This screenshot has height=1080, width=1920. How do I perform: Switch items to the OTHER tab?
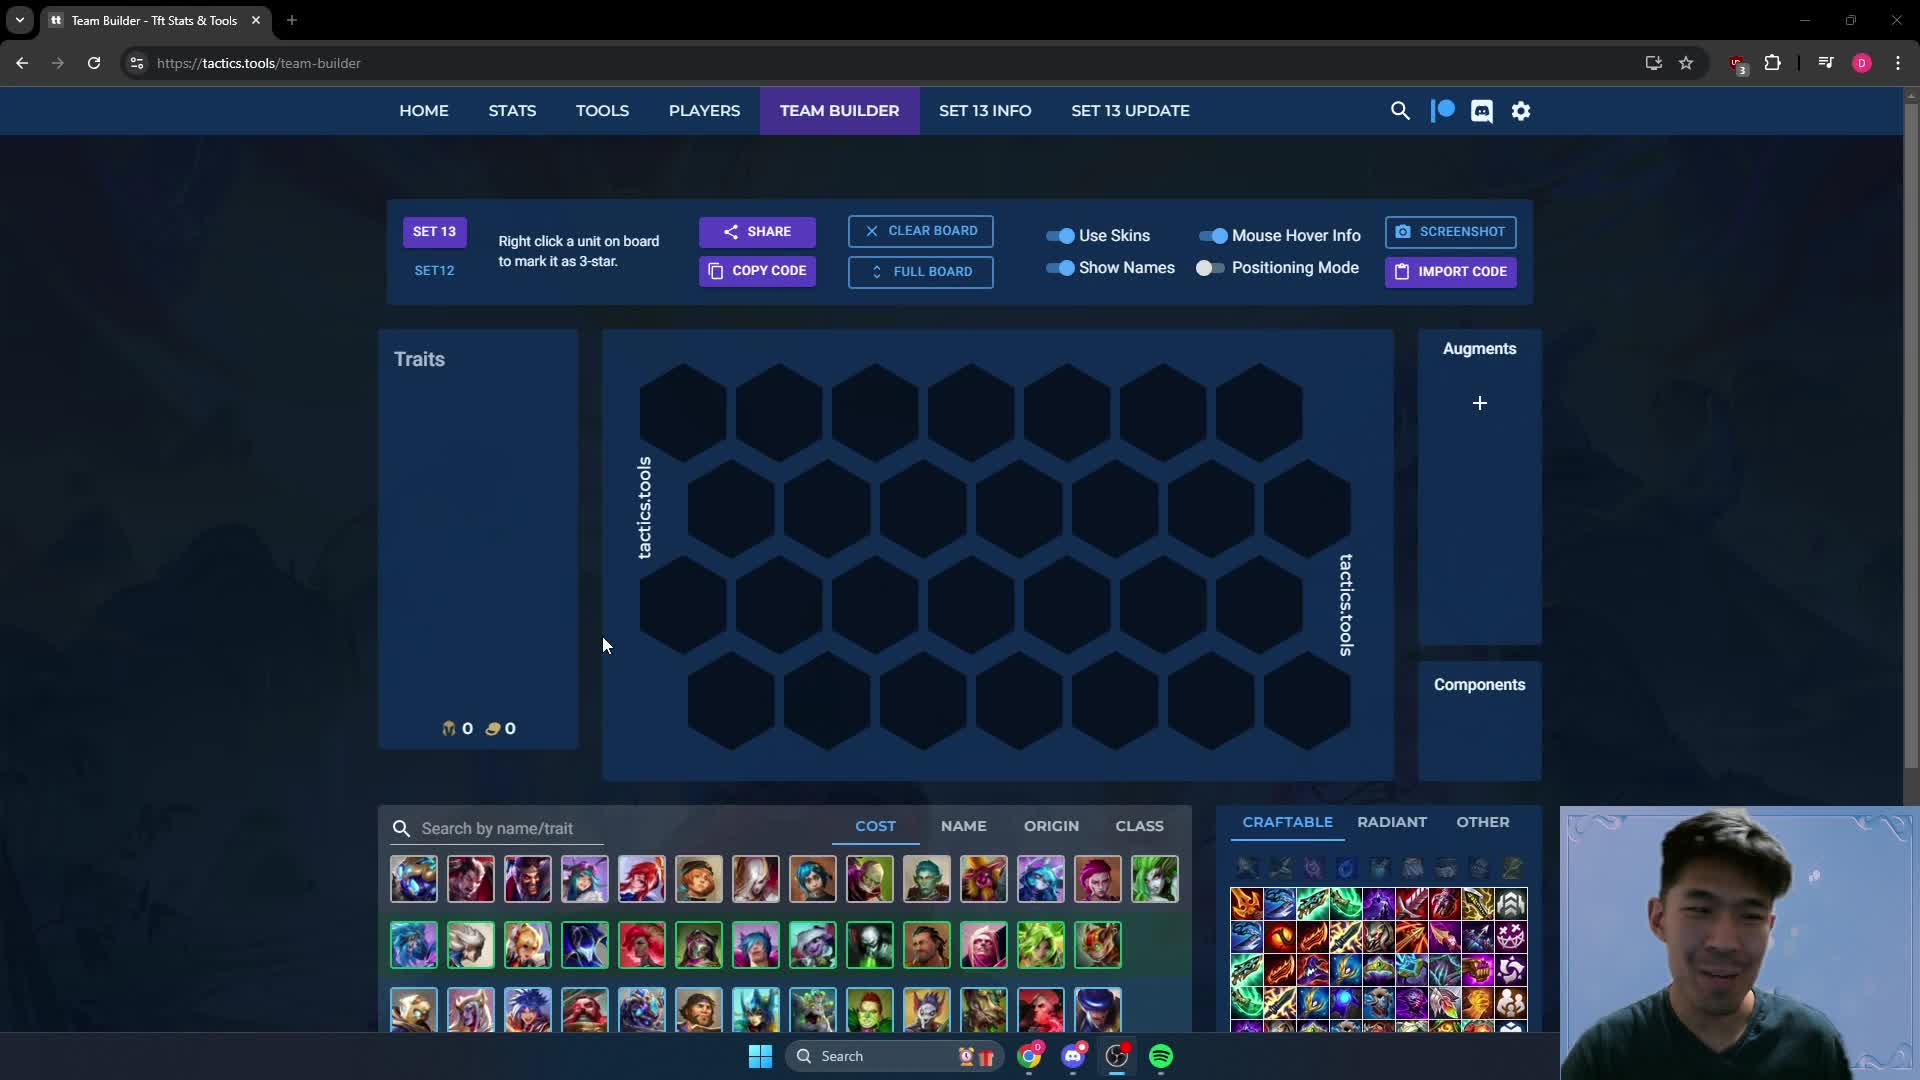click(1483, 822)
